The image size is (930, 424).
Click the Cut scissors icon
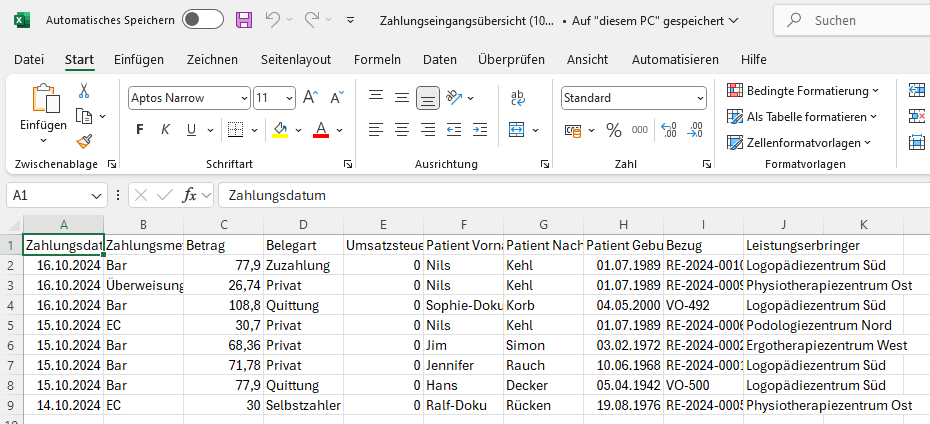84,91
